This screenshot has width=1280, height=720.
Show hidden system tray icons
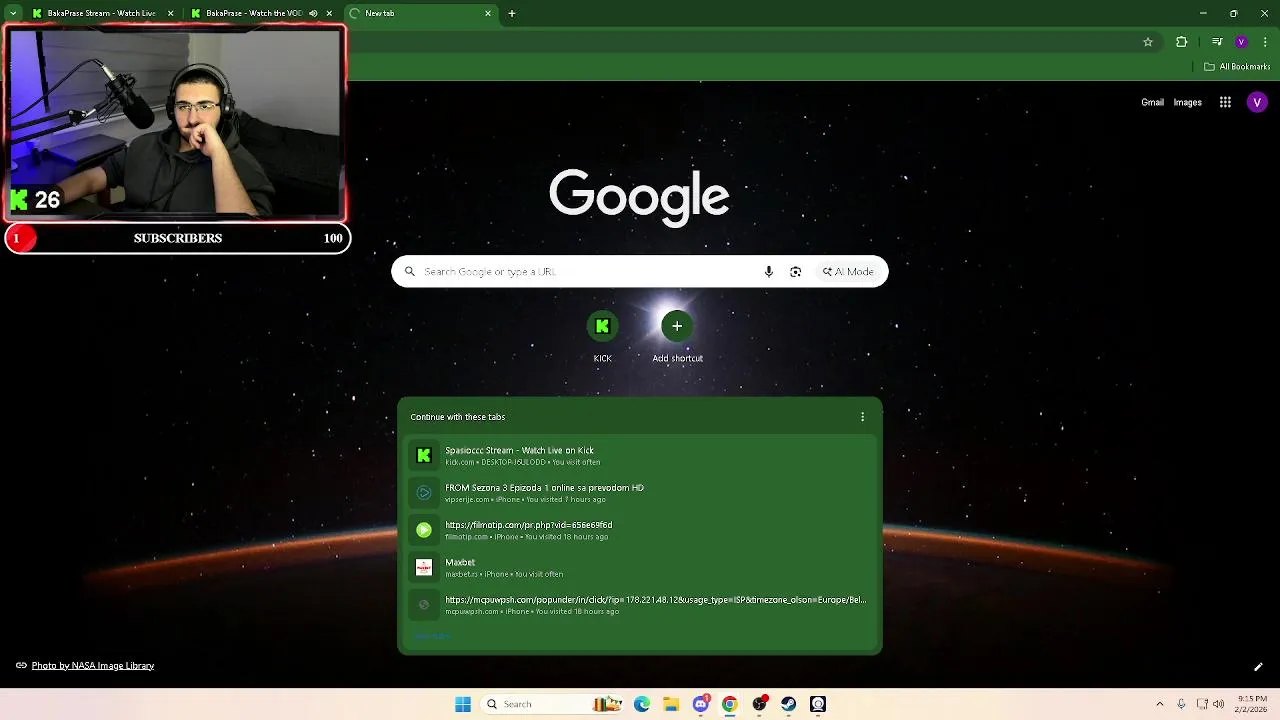pyautogui.click(x=1160, y=704)
